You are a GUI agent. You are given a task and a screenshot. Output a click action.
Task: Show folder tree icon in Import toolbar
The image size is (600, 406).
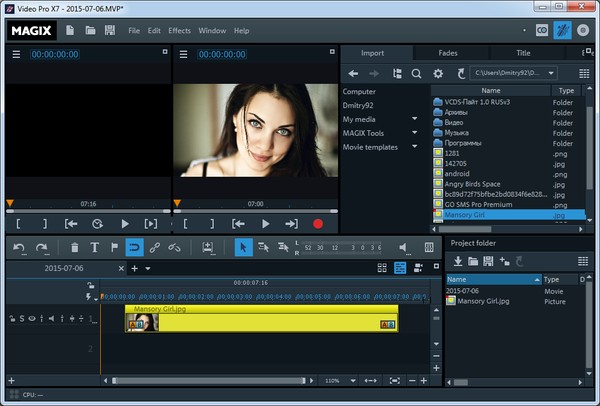click(398, 73)
